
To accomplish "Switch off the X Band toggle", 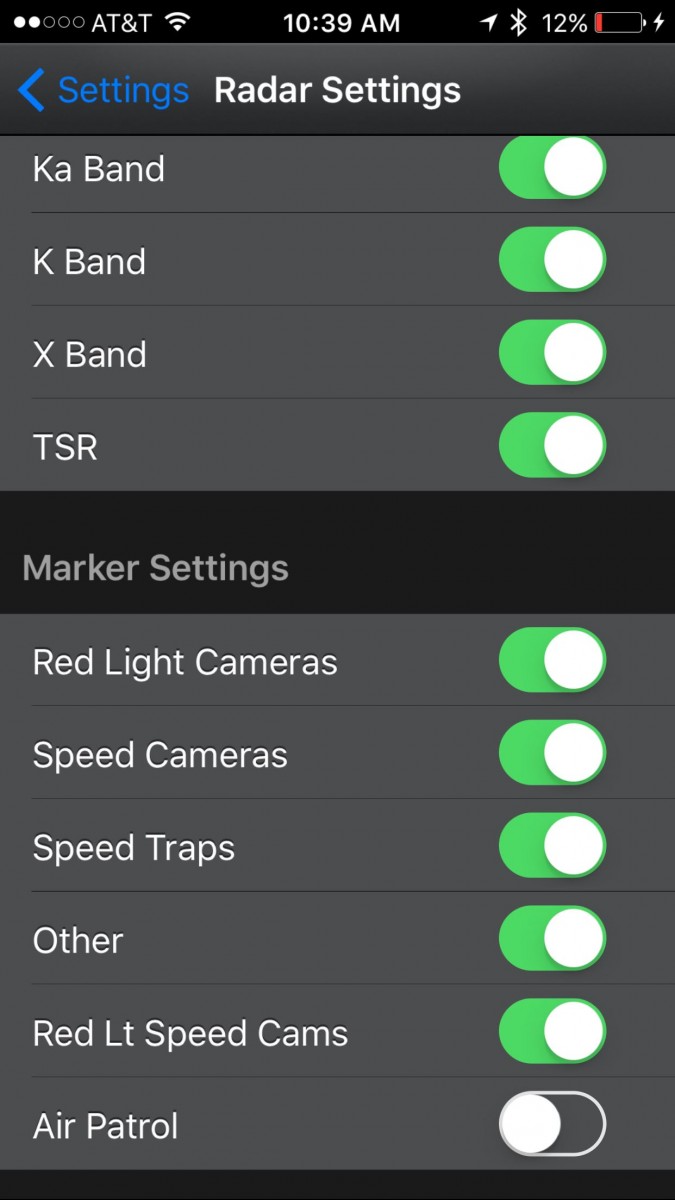I will (552, 352).
